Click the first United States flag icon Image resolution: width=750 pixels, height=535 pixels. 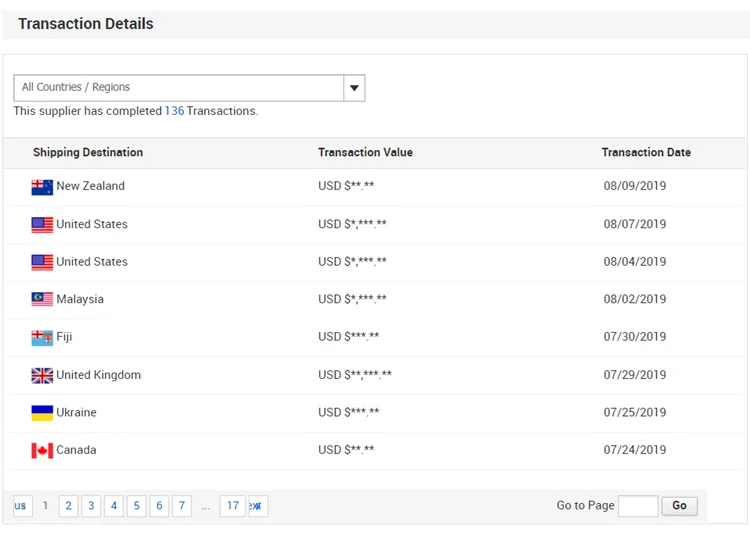click(42, 225)
